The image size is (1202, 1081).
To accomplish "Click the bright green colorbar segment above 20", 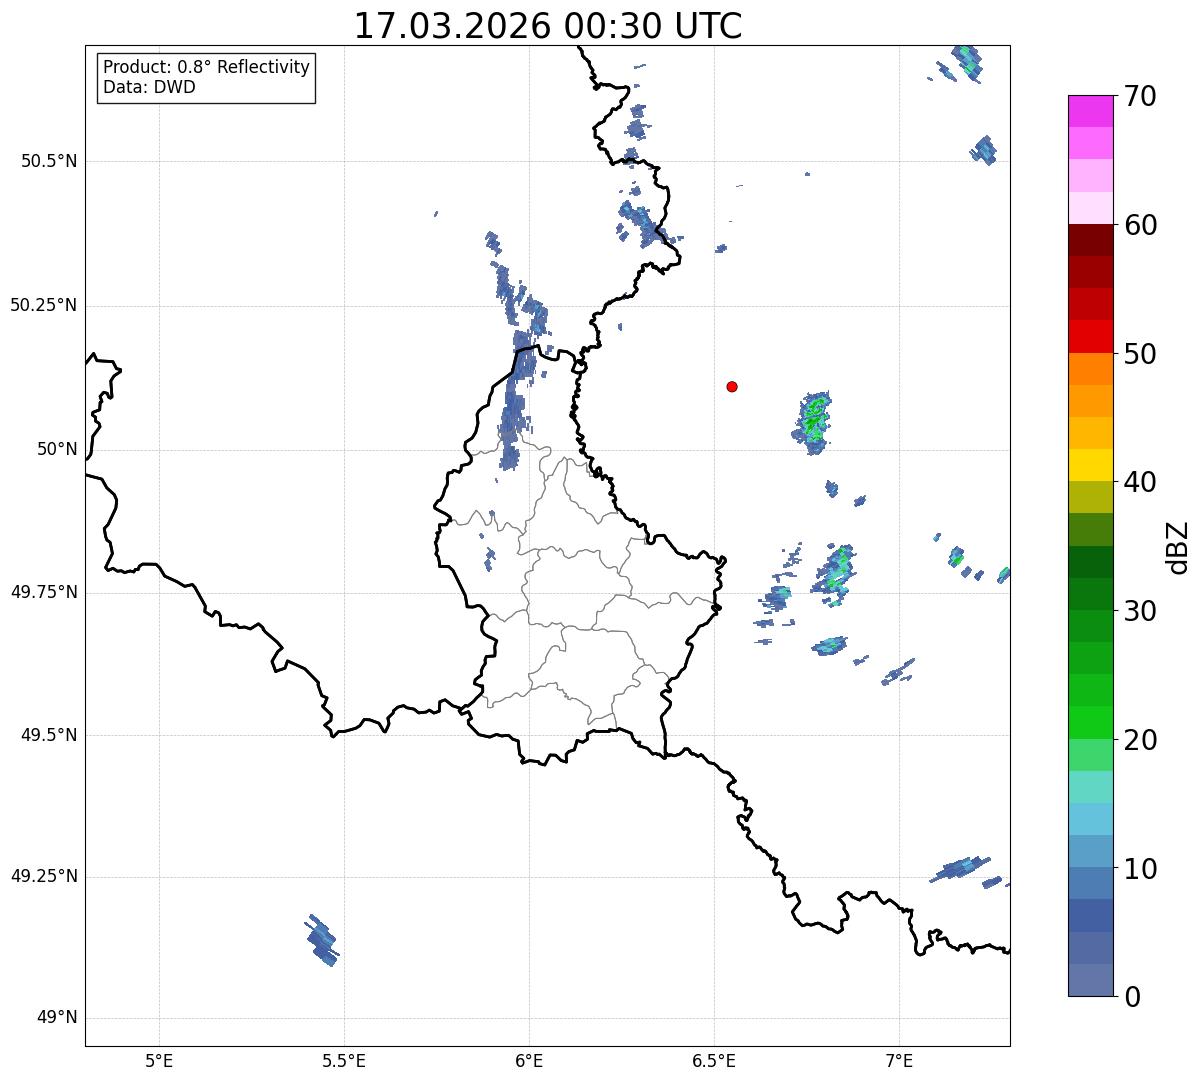I will [1091, 722].
